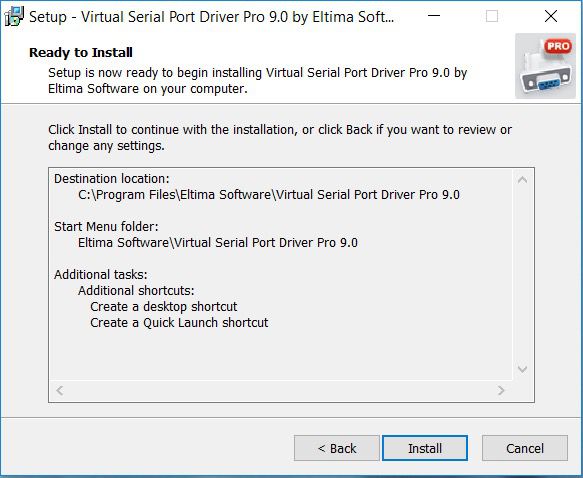583x478 pixels.
Task: Select the C:\Program Files\Eltima Software path line
Action: coord(269,195)
